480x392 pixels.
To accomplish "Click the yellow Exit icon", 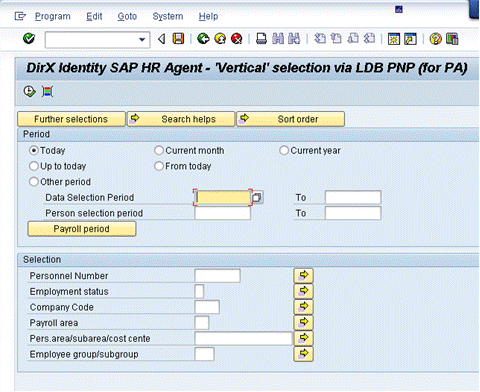I will coord(220,39).
